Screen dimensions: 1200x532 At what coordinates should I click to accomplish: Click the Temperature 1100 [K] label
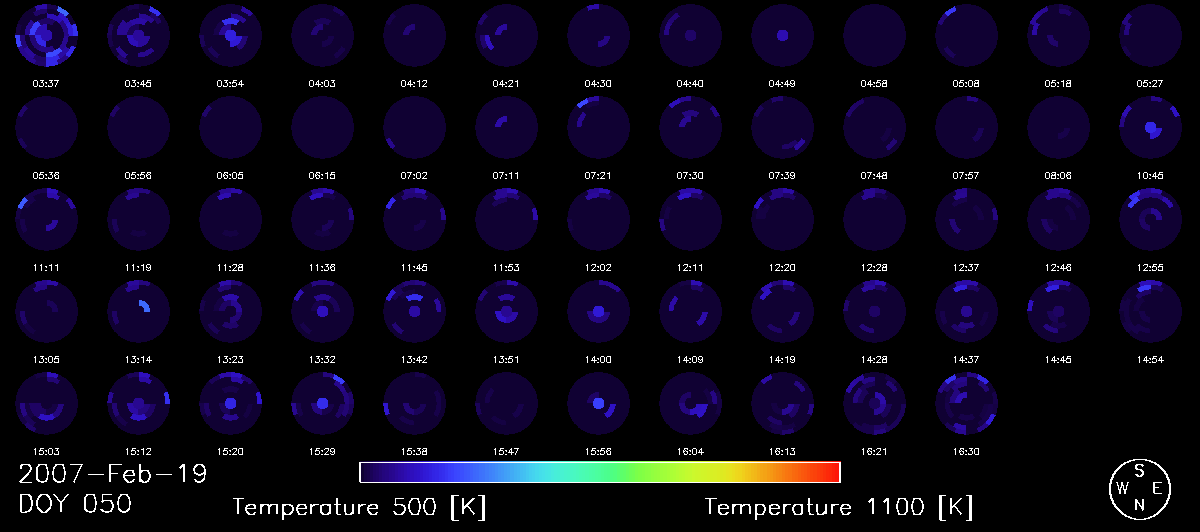pos(838,507)
